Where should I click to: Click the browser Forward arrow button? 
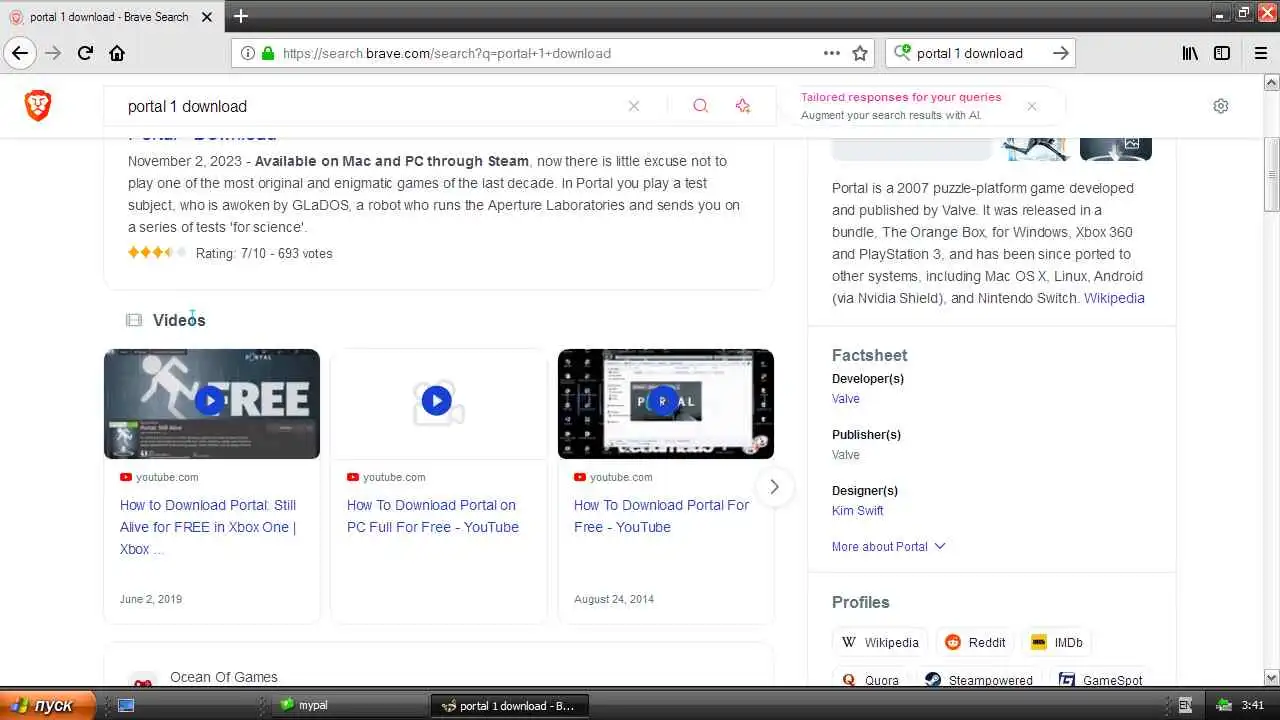point(53,53)
